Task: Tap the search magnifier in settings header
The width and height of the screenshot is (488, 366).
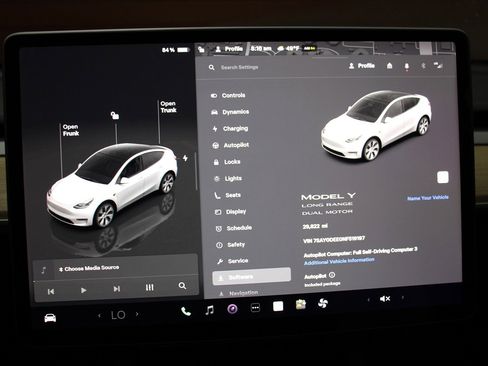Action: (x=212, y=68)
